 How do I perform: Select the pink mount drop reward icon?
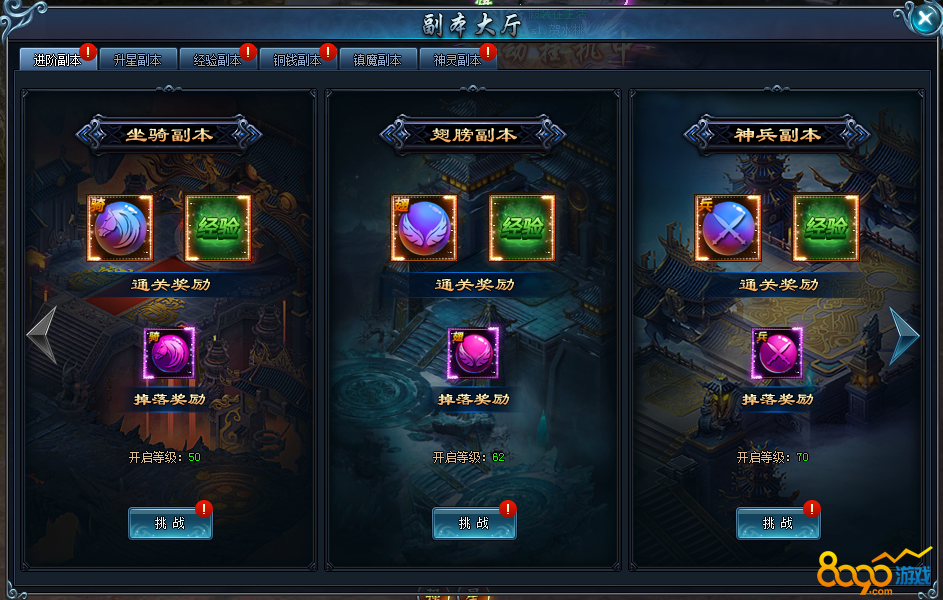pos(170,353)
